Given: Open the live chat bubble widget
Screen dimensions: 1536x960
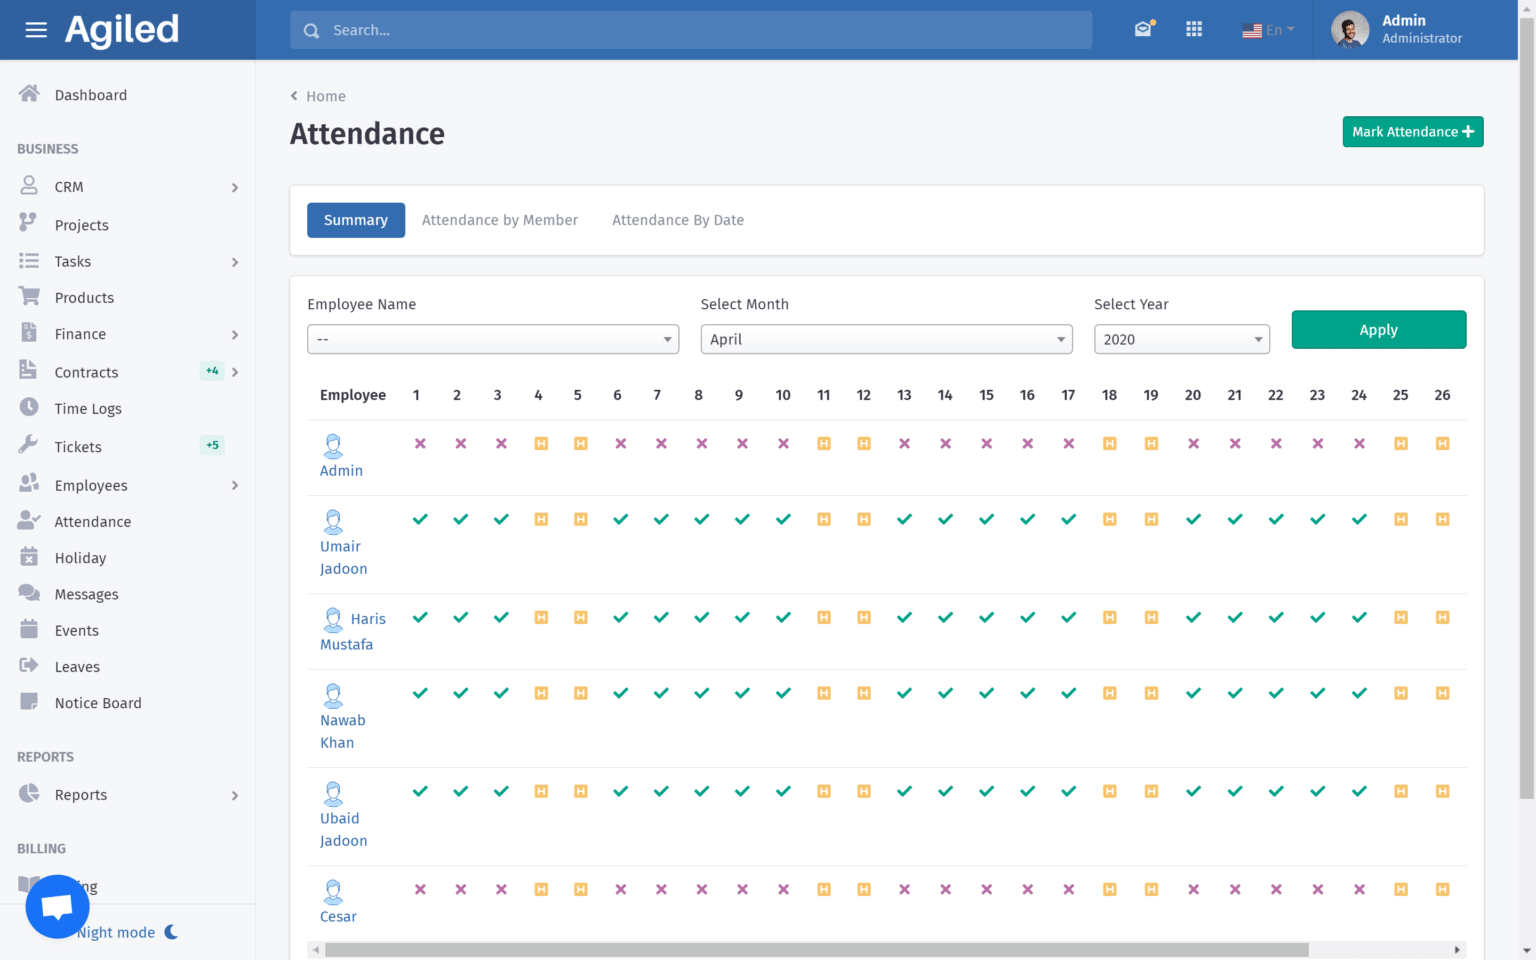Looking at the screenshot, I should click(57, 907).
